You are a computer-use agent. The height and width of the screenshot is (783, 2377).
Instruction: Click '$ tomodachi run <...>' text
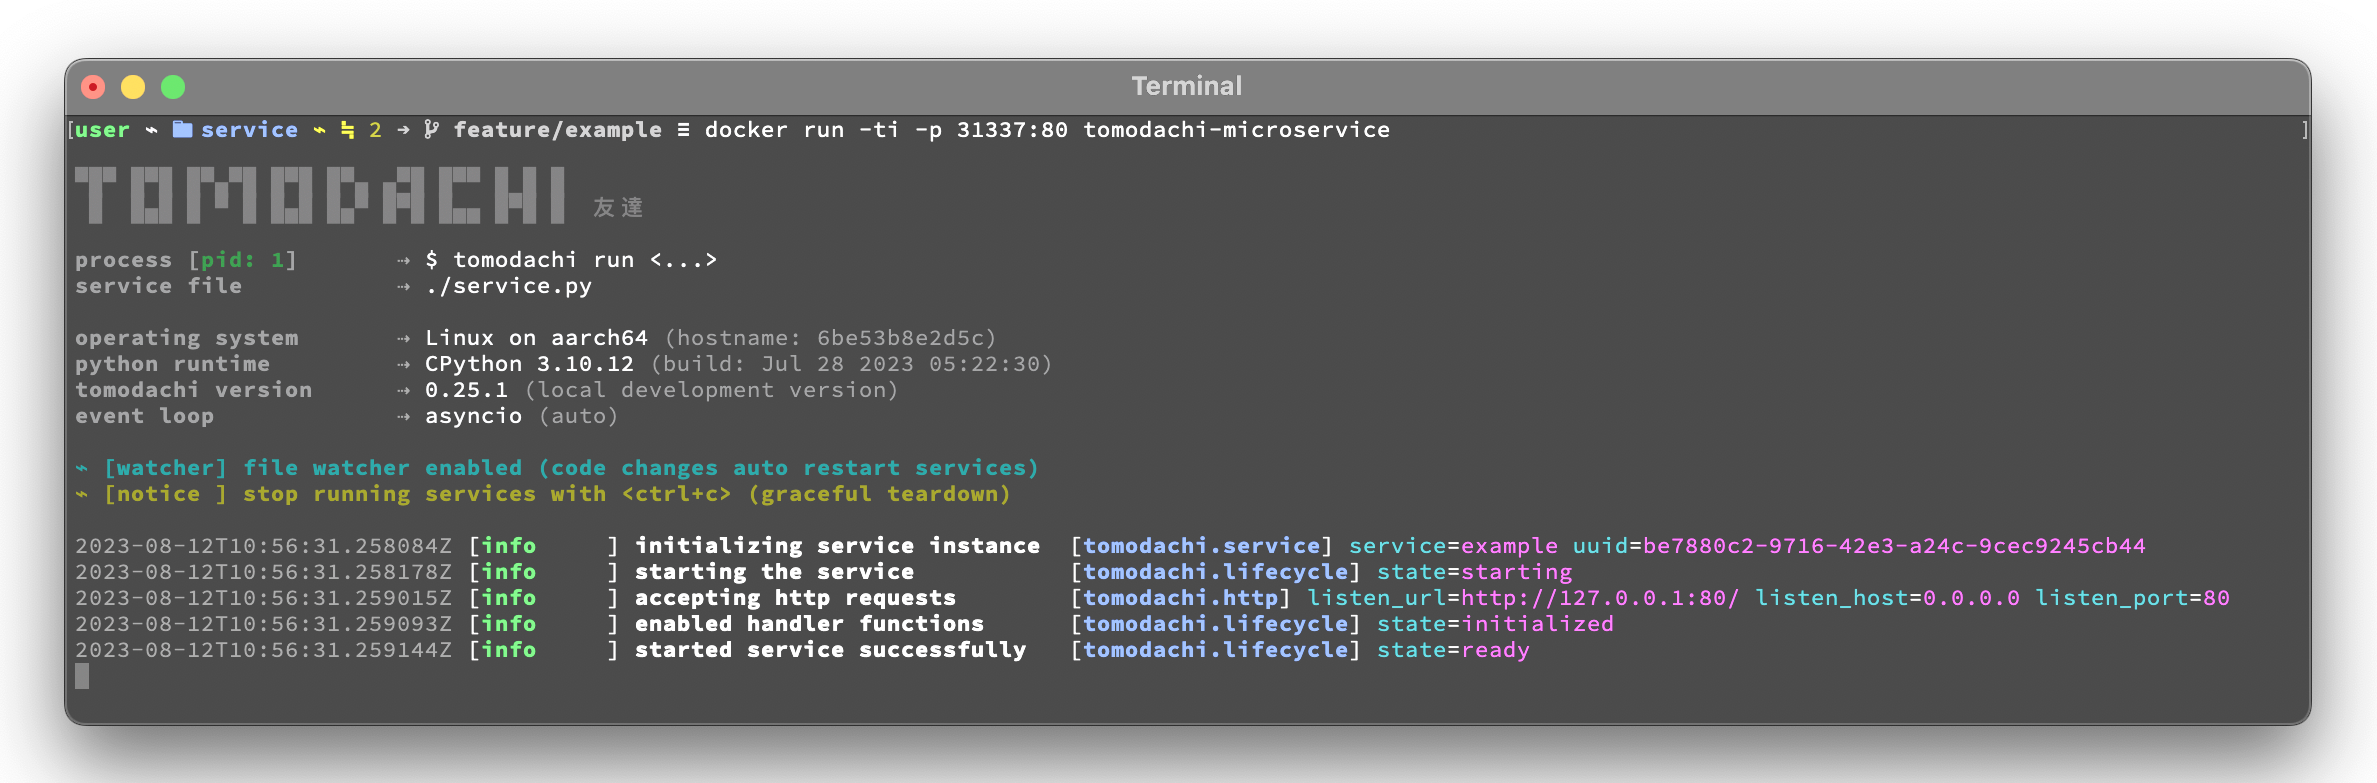tap(571, 260)
